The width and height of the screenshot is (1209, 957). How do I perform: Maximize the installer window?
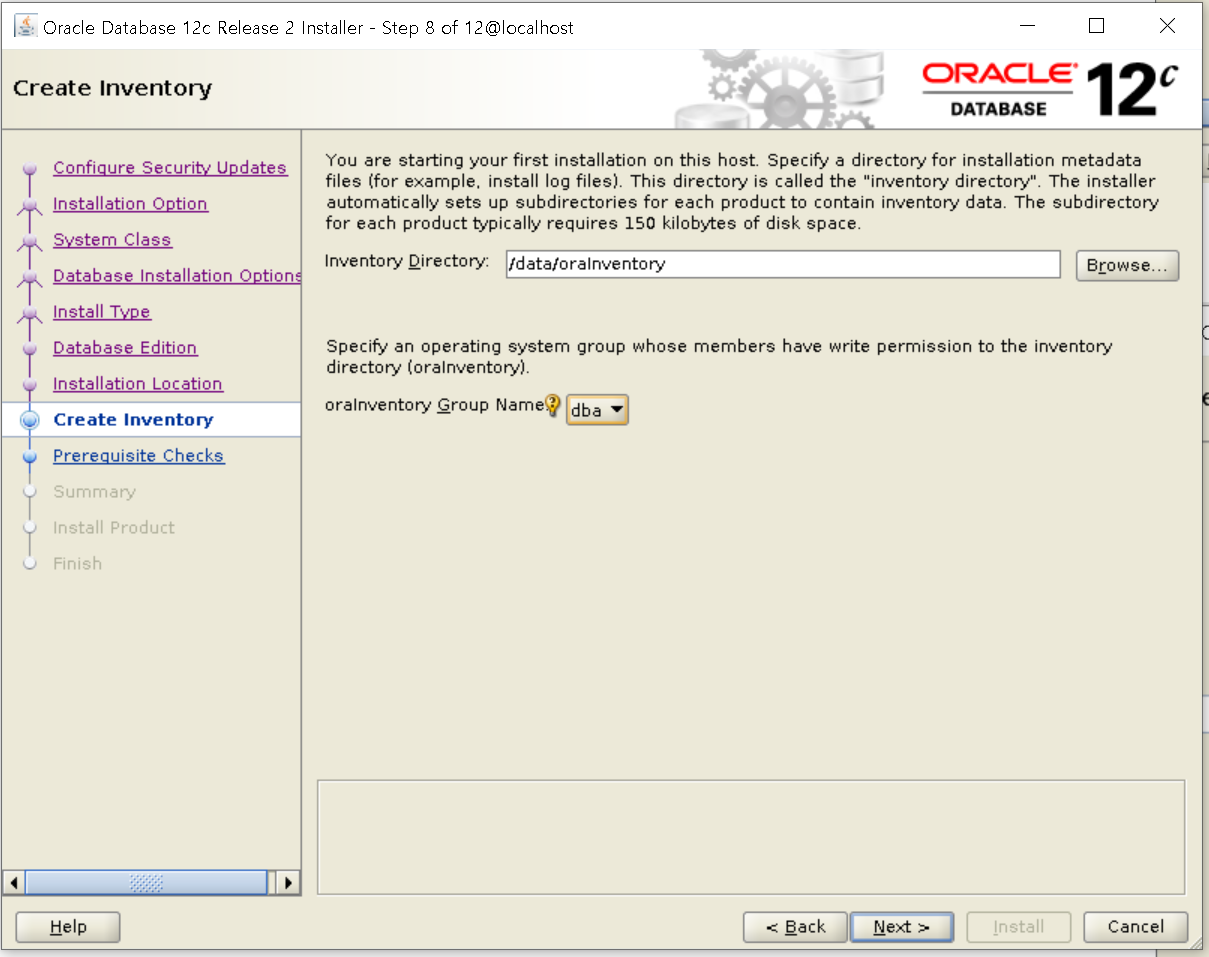1096,27
